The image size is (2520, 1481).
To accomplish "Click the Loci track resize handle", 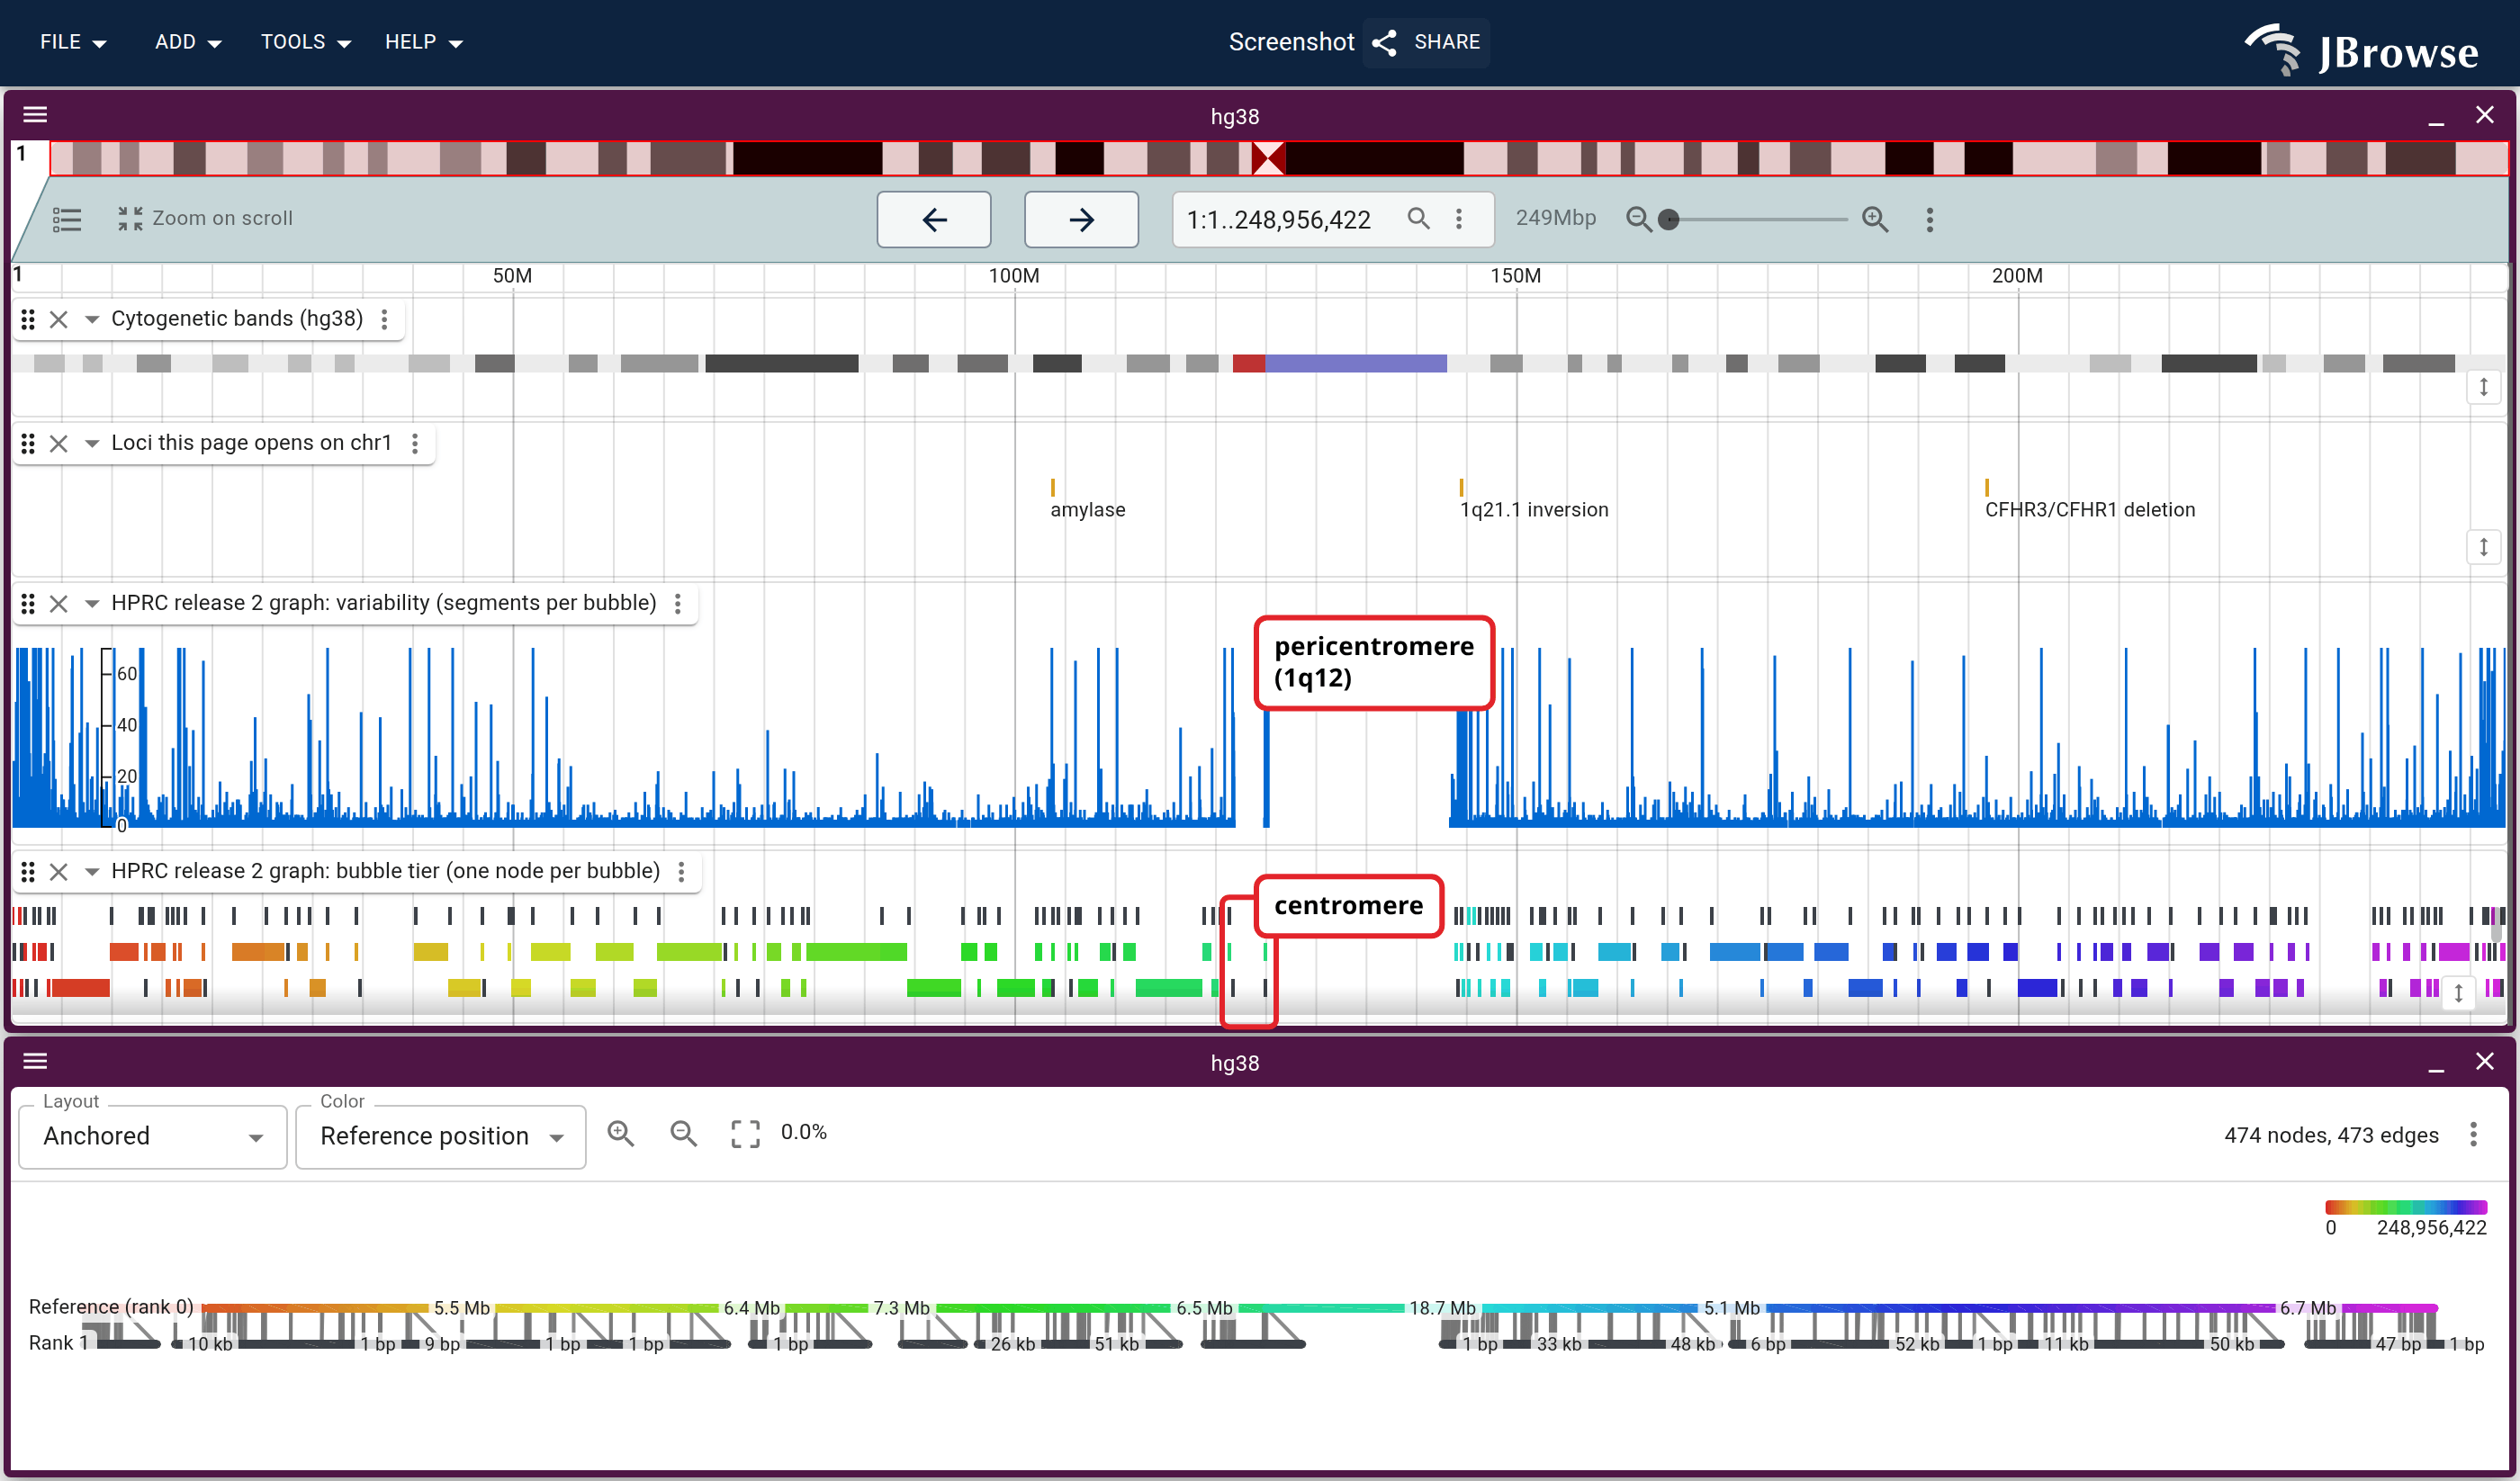I will [x=2483, y=546].
